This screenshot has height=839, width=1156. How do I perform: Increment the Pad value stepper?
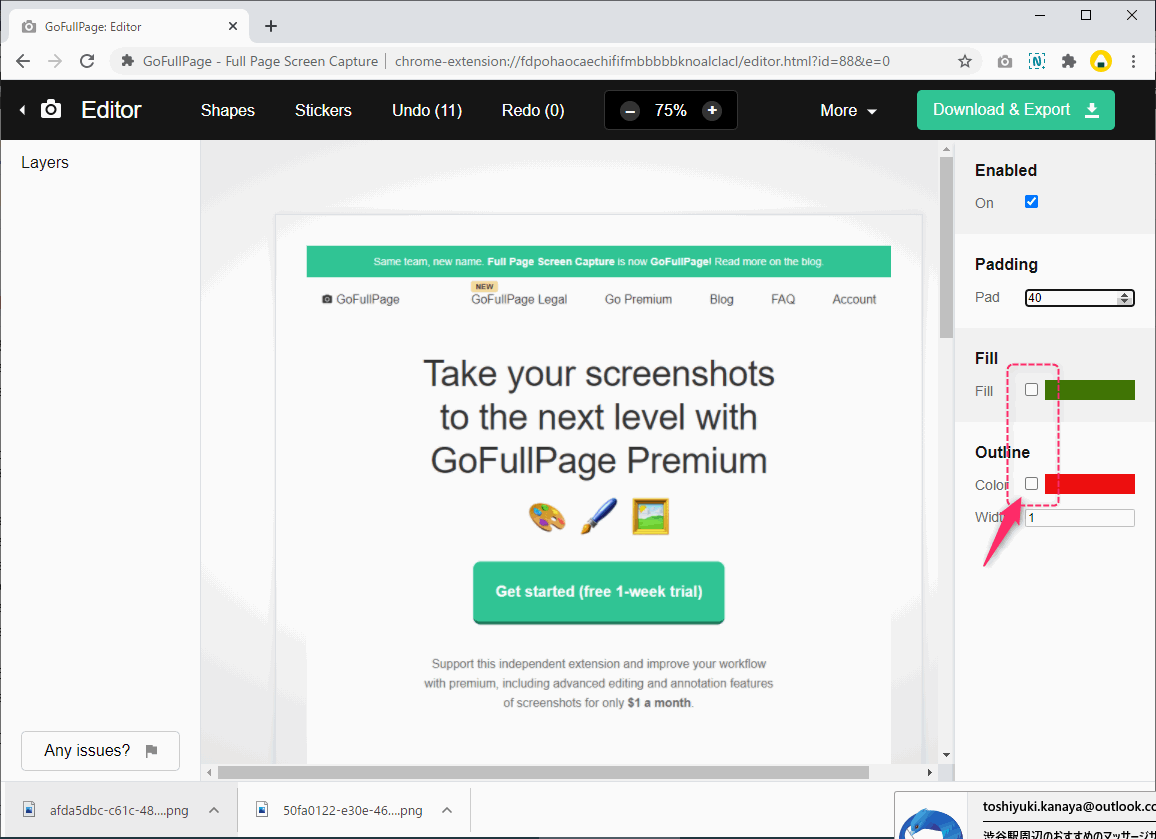(x=1124, y=295)
